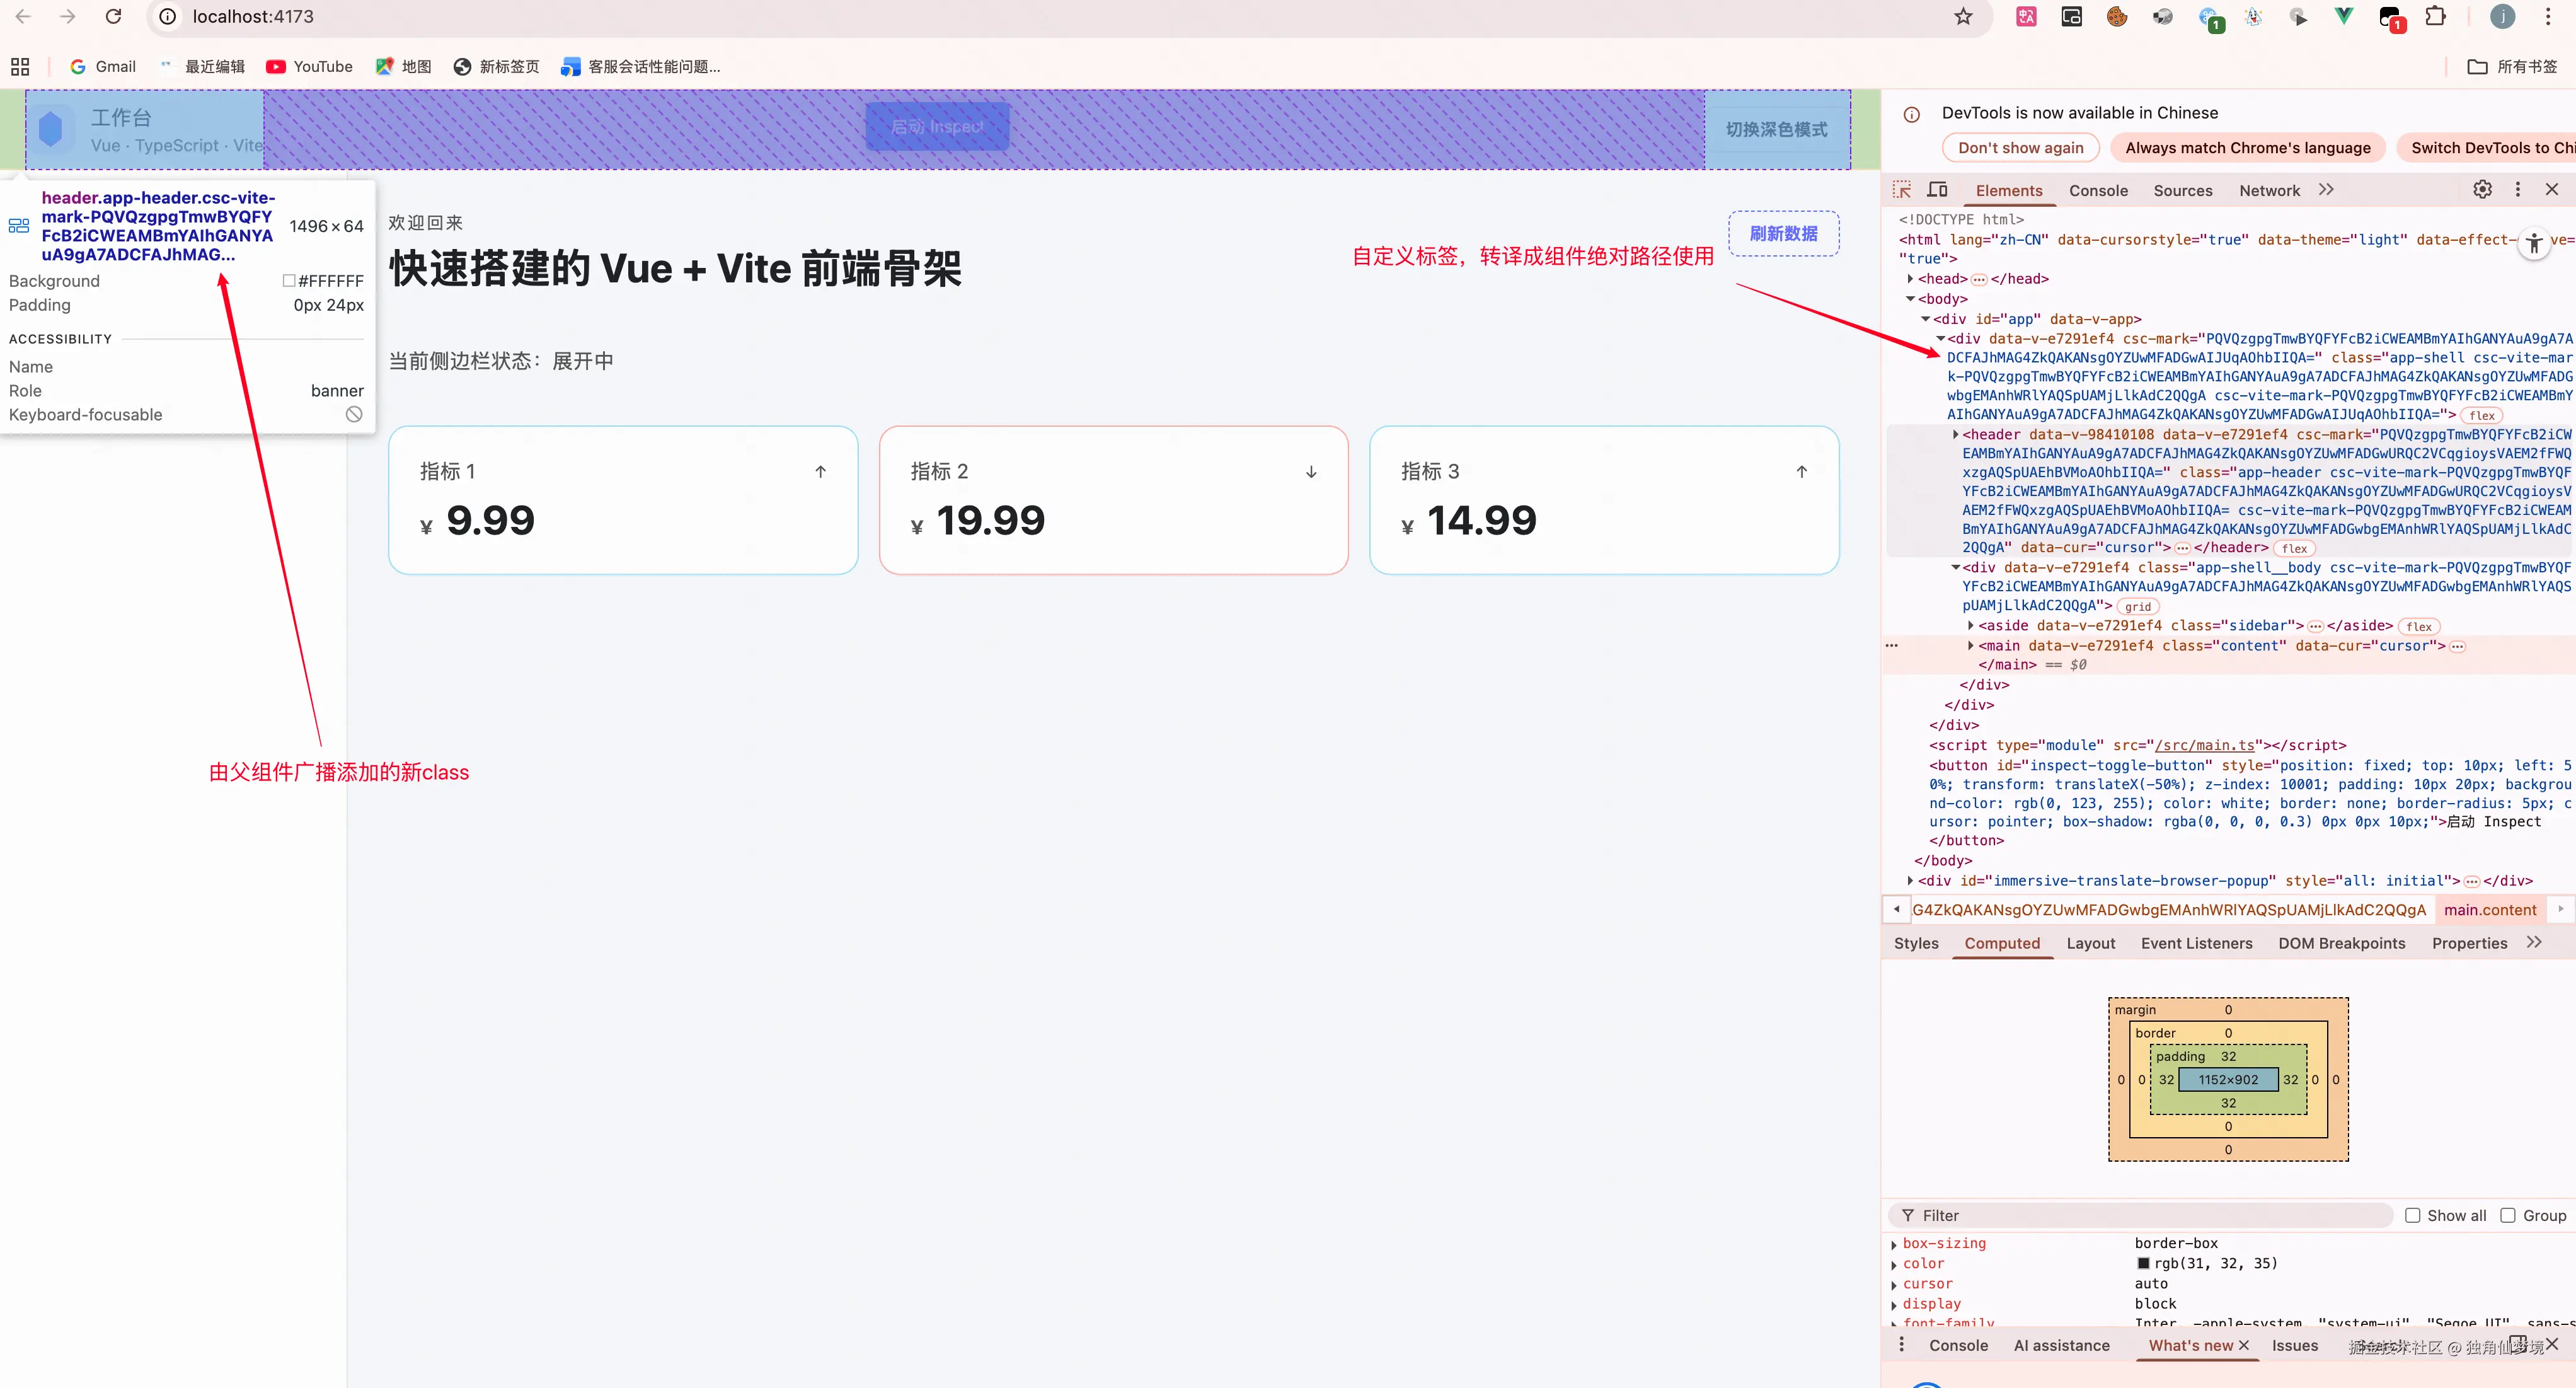This screenshot has width=2576, height=1388.
Task: Click the 切换深色模式 theme toggle button
Action: [x=1776, y=130]
